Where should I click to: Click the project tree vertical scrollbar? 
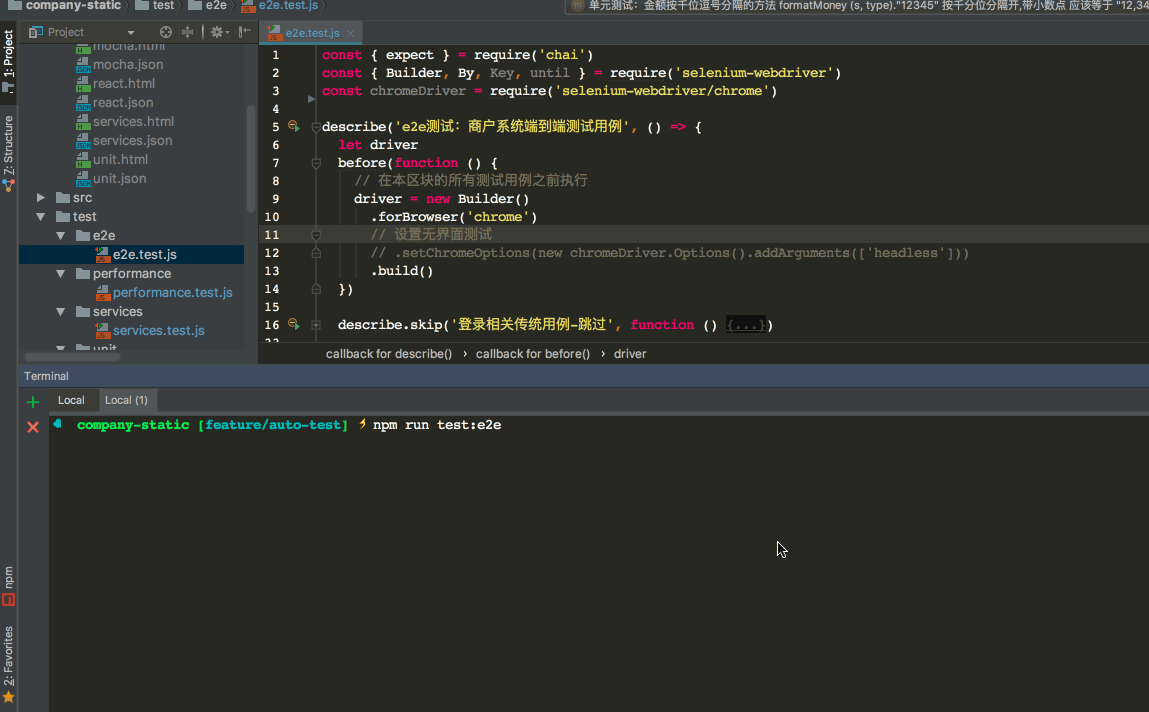tap(251, 159)
